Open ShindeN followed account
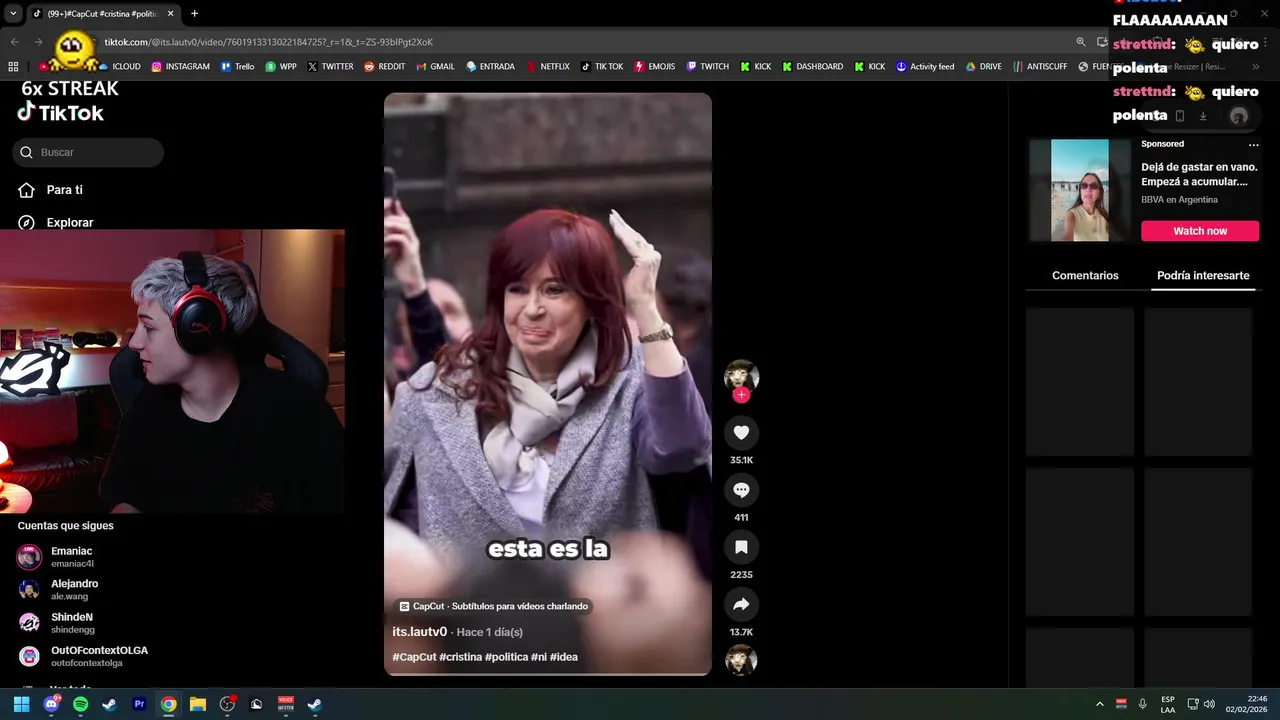This screenshot has height=720, width=1280. (70, 623)
